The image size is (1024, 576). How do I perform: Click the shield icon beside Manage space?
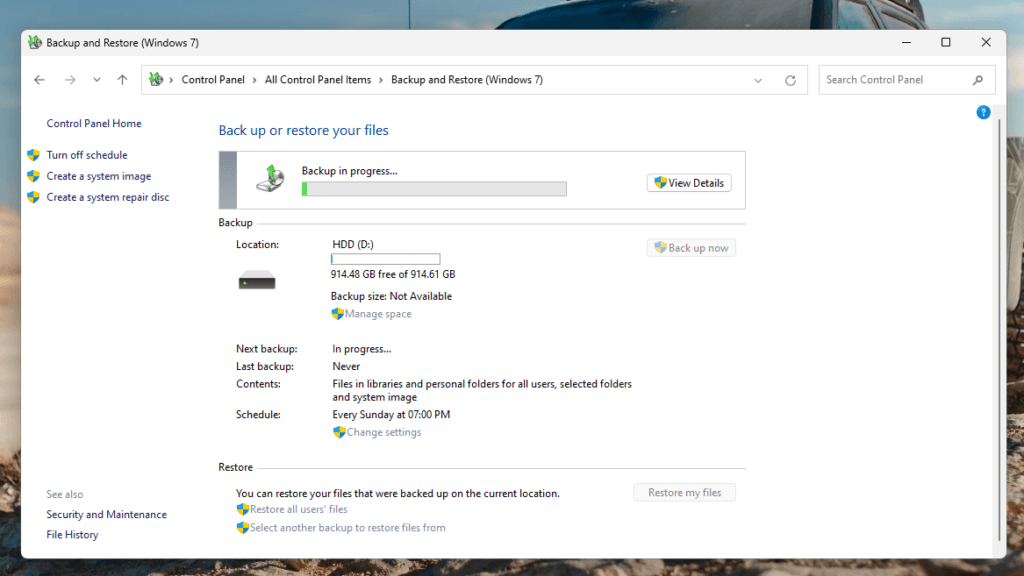click(338, 313)
